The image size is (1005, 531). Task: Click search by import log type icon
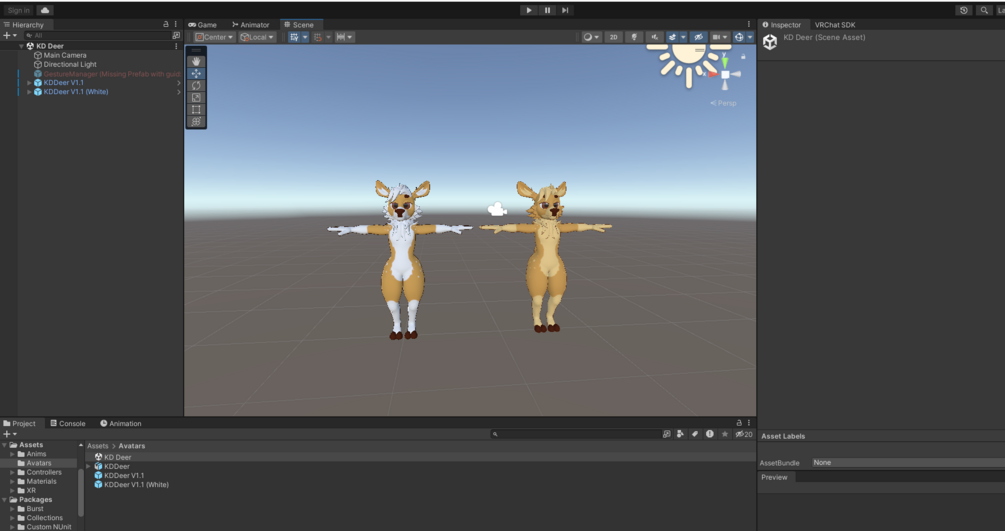click(710, 434)
